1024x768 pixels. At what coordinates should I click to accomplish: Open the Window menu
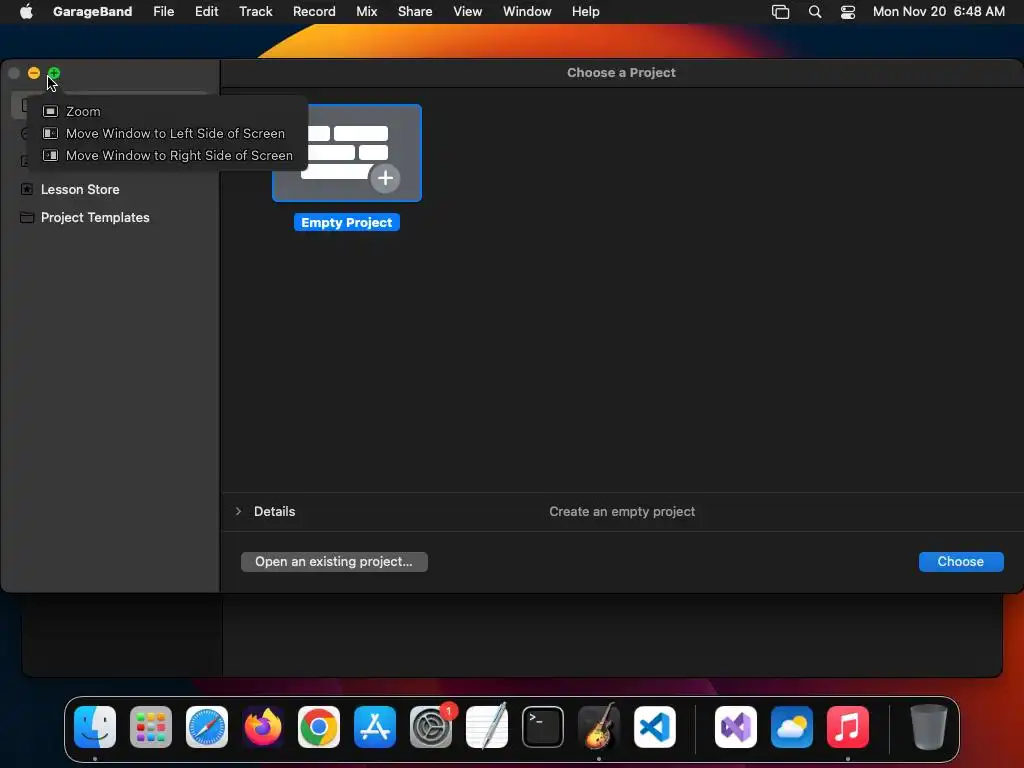[x=527, y=12]
